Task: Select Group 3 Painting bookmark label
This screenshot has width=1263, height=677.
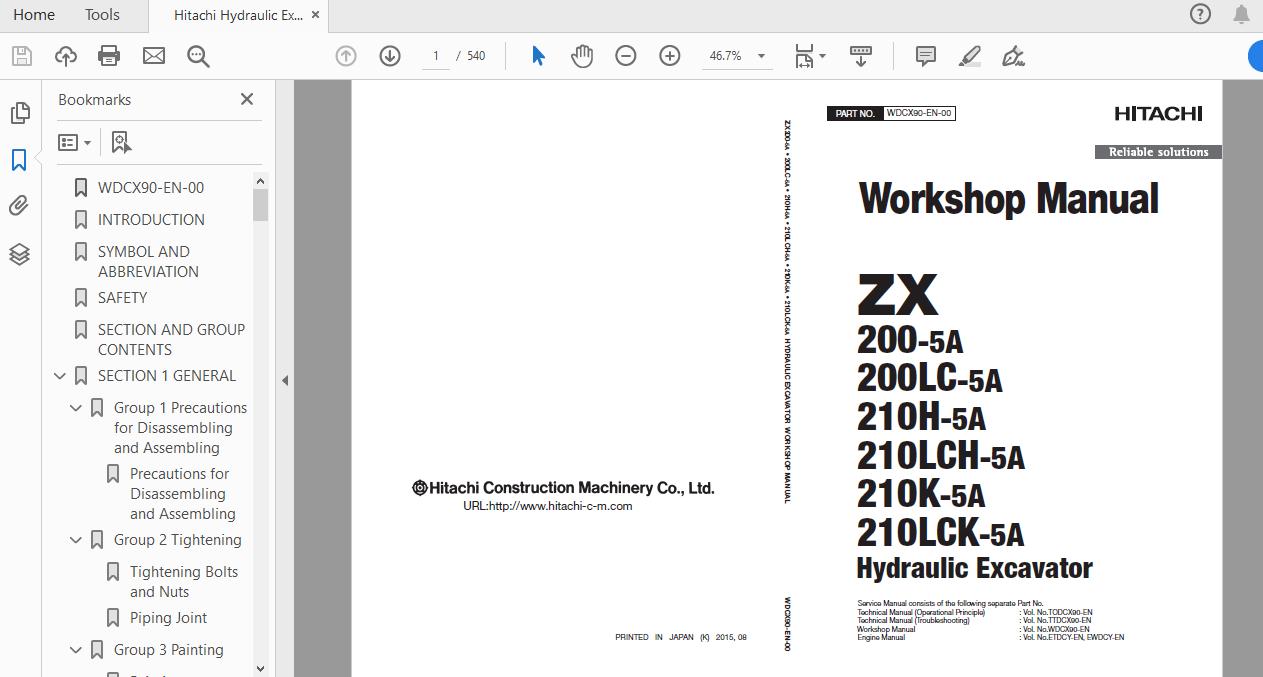Action: (x=169, y=649)
